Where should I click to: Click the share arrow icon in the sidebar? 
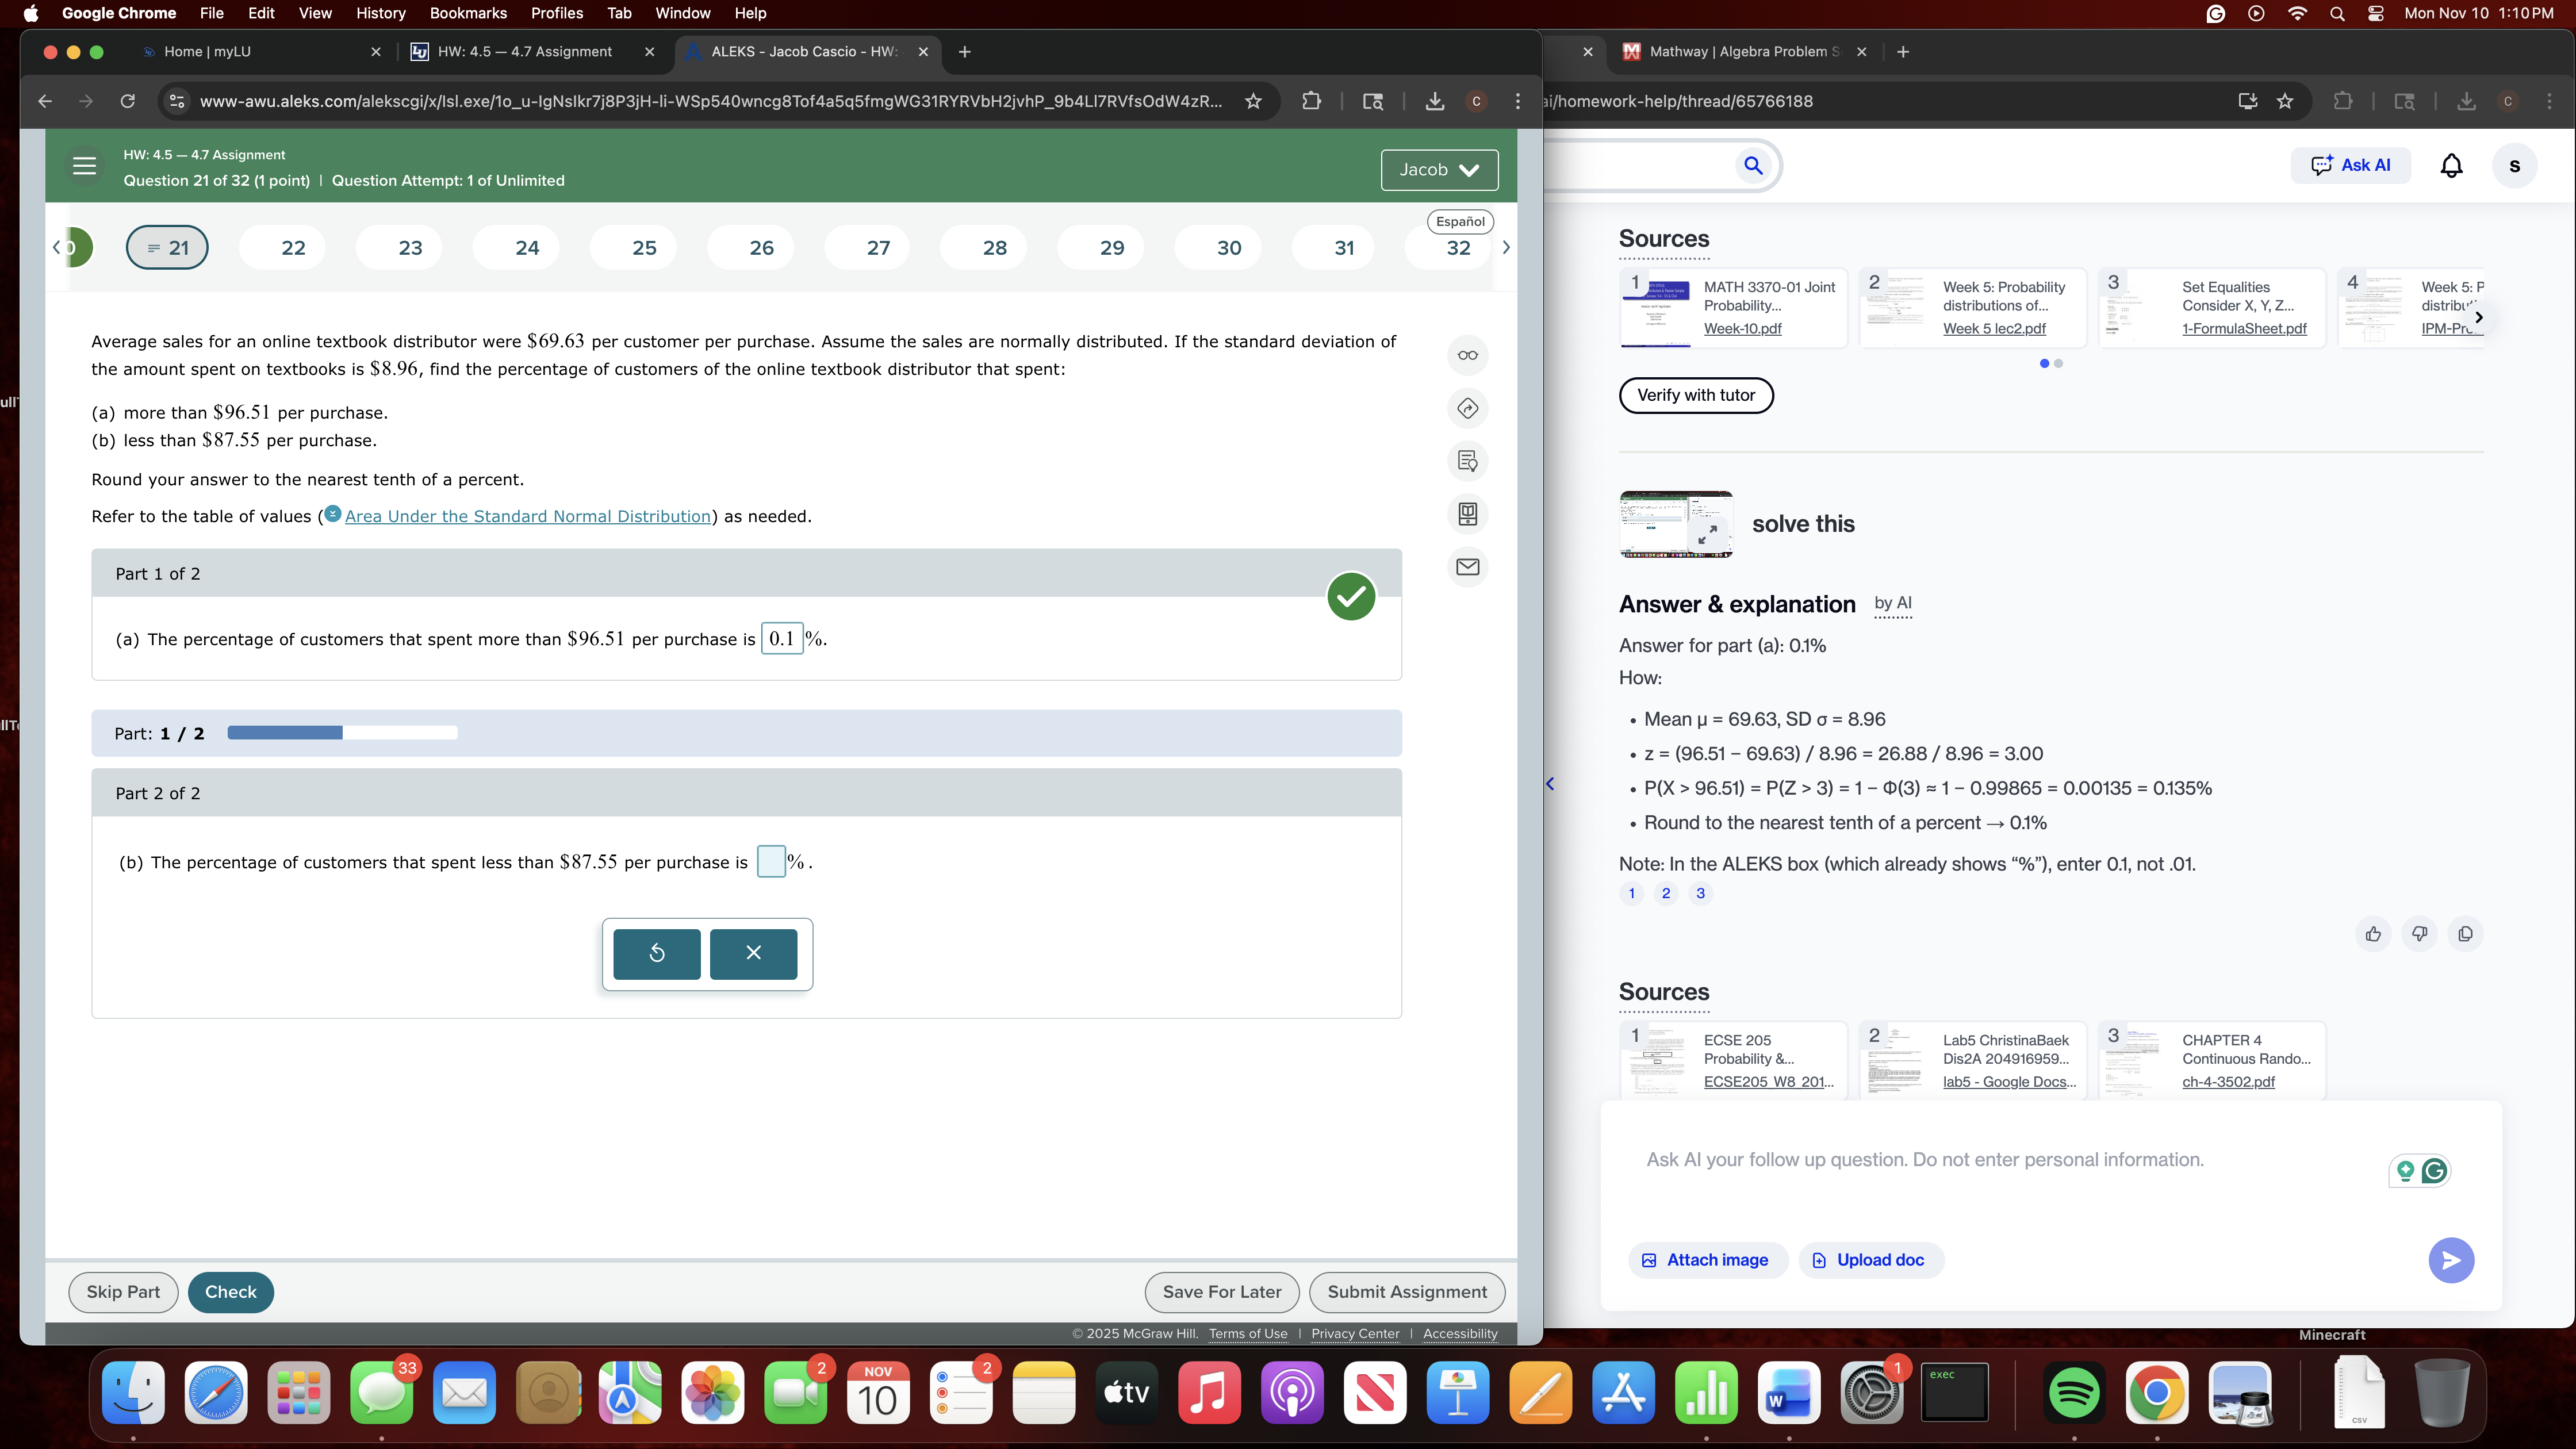(1467, 408)
